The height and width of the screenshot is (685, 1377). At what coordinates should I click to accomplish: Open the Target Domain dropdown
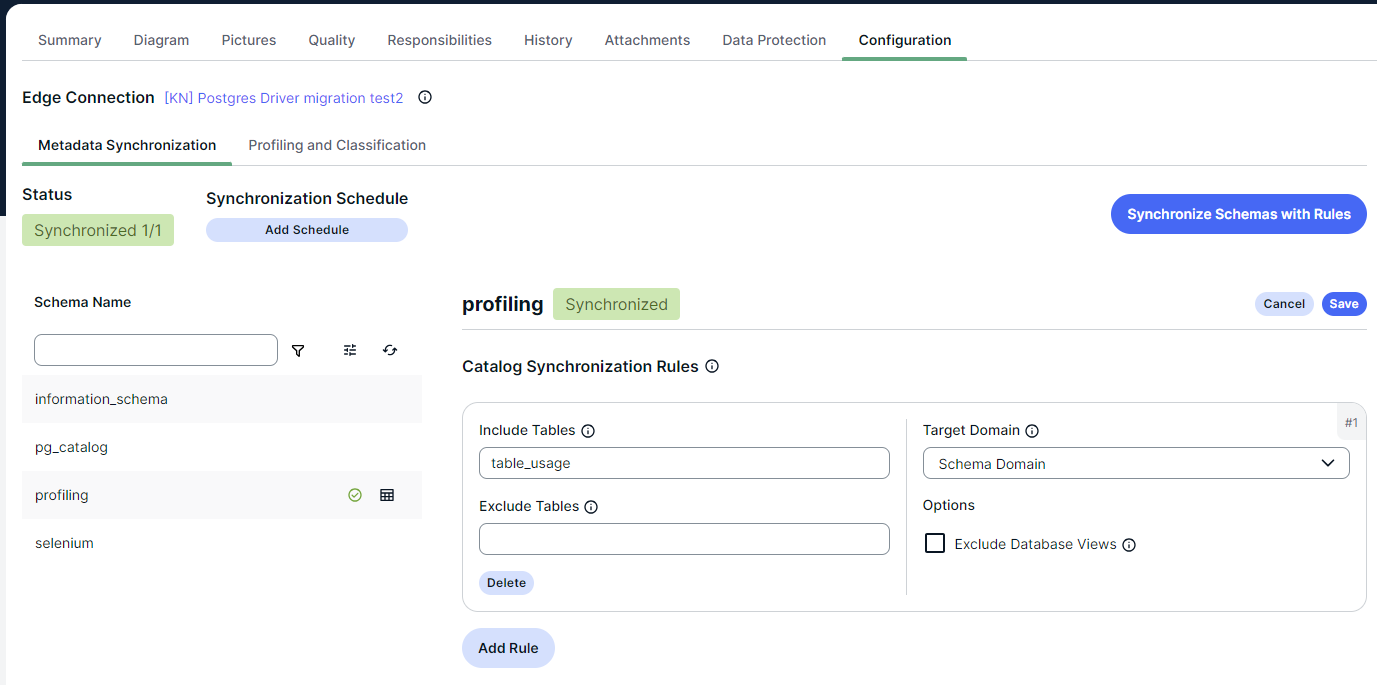point(1136,463)
